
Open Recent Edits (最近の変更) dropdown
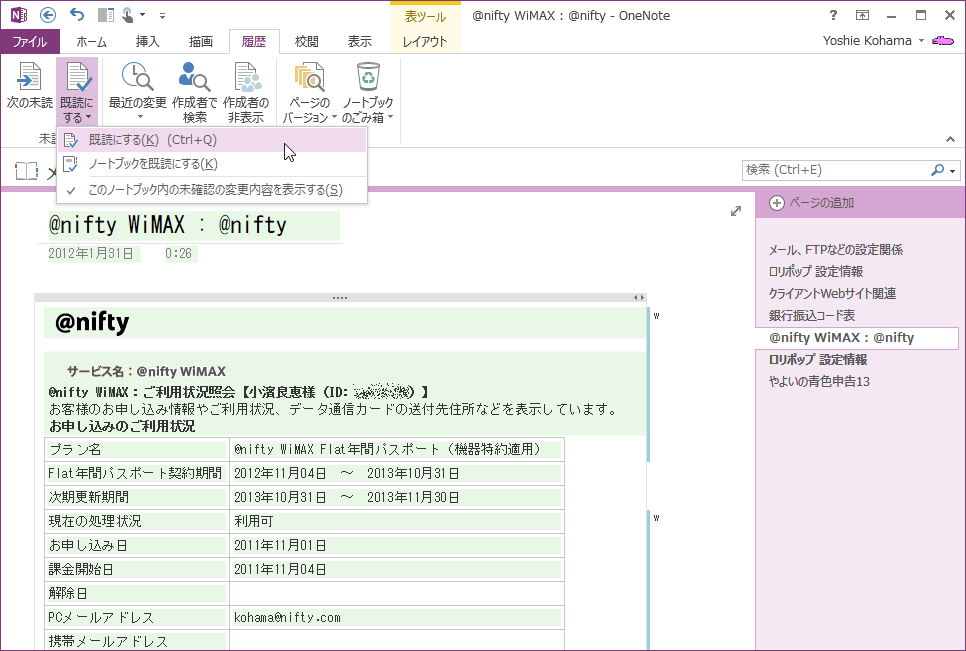tap(137, 92)
